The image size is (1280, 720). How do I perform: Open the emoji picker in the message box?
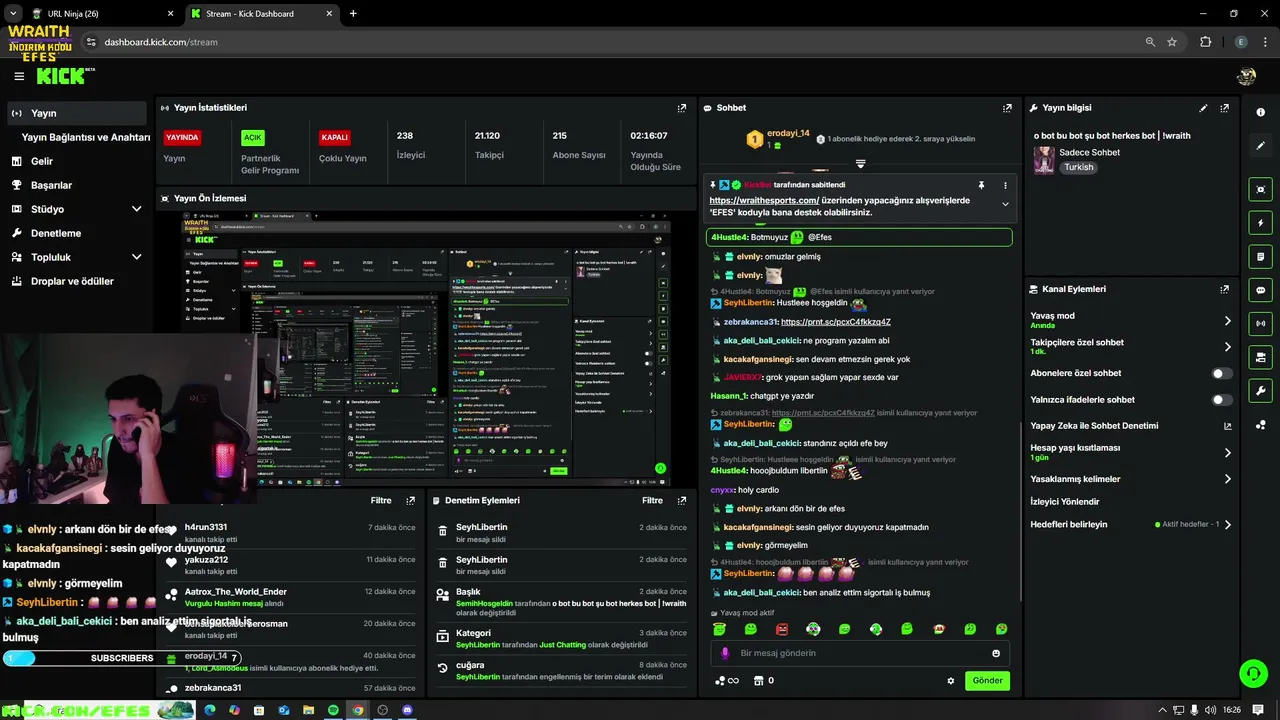coord(996,653)
